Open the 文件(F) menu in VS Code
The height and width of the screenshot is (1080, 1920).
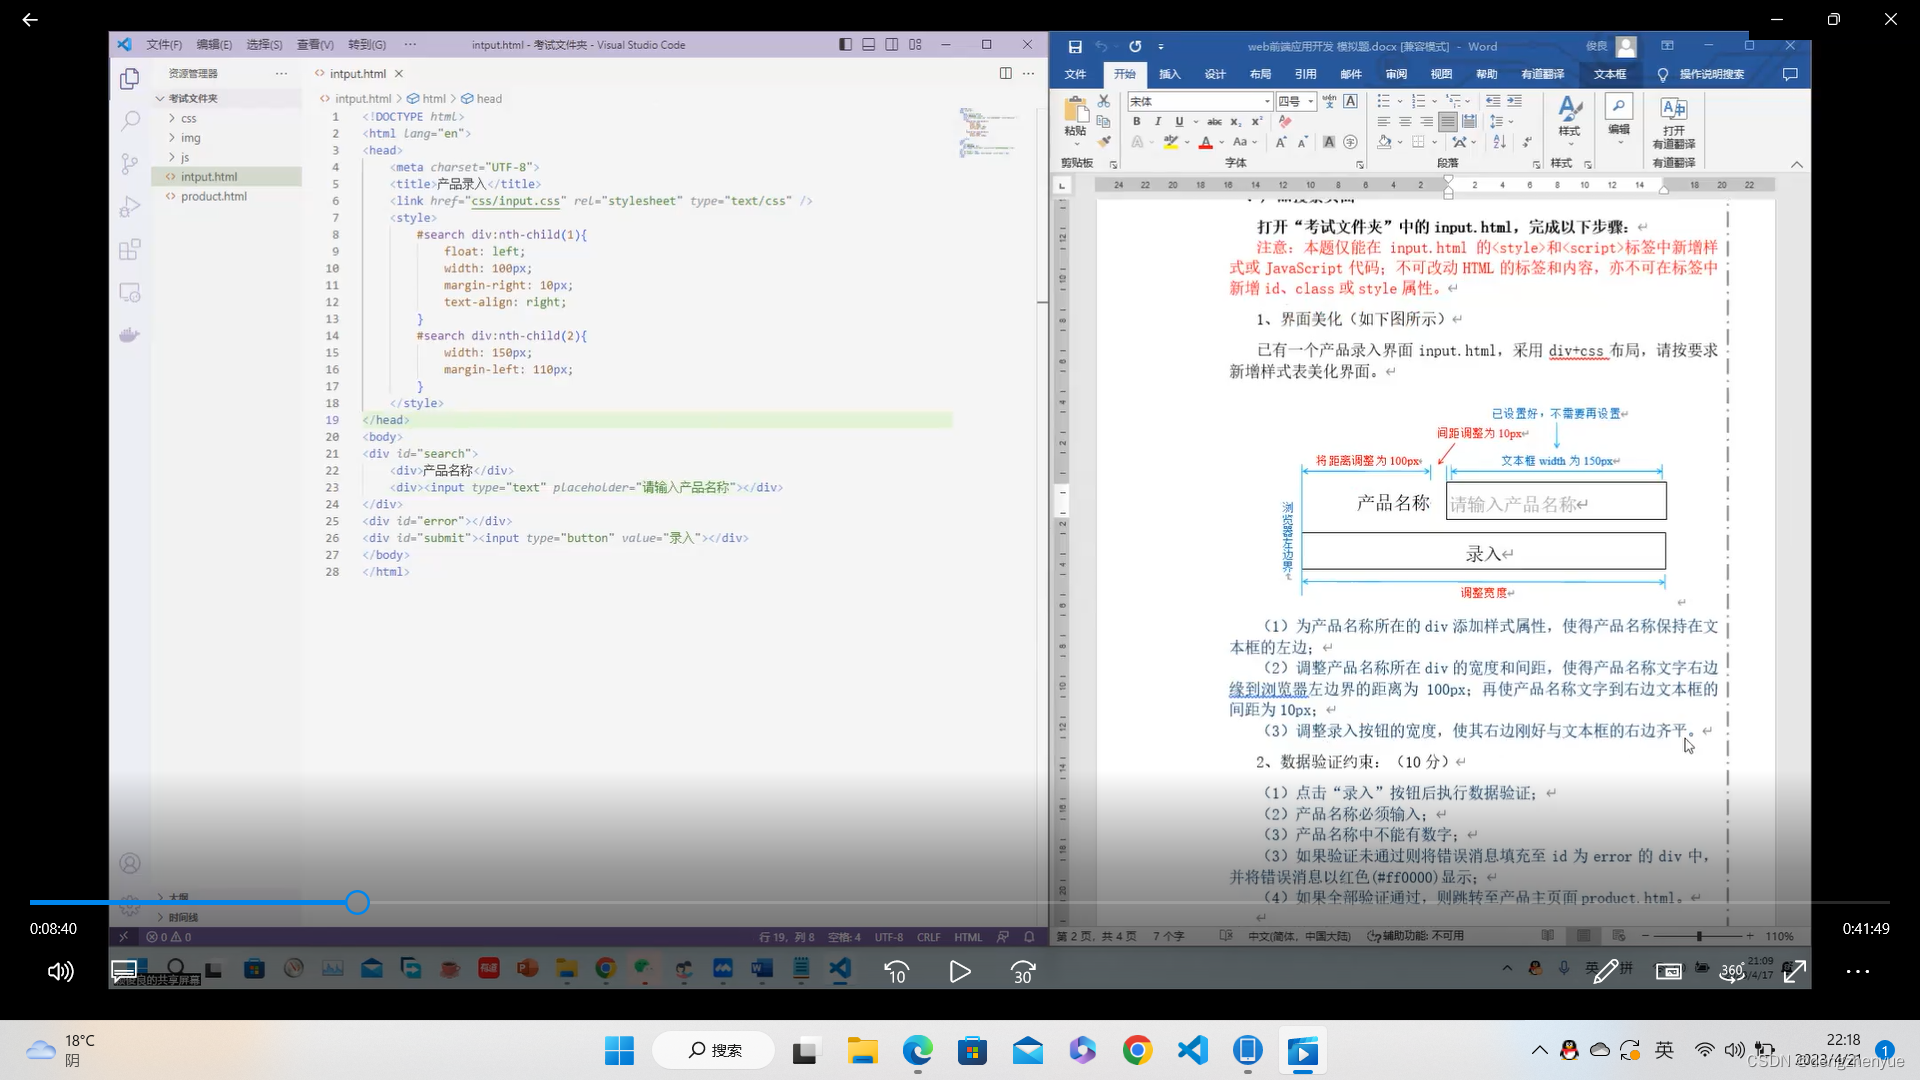pyautogui.click(x=164, y=45)
